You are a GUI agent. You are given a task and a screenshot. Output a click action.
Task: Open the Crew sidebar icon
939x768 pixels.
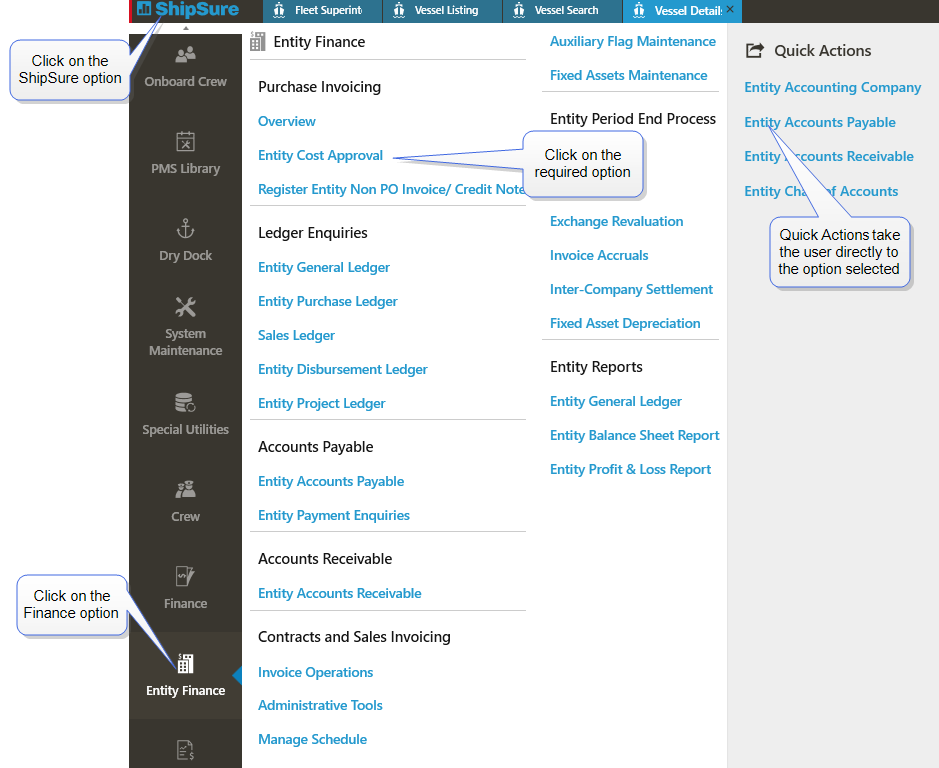pos(185,490)
